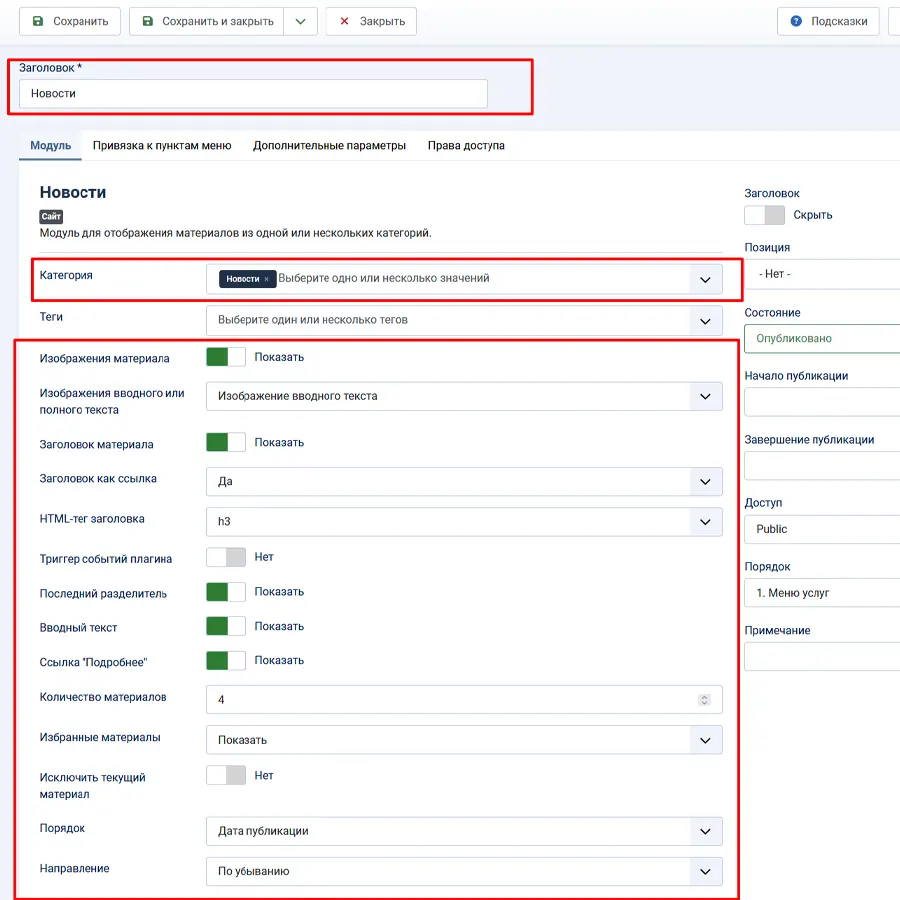Toggle the Read More link switch
This screenshot has width=900, height=900.
[x=226, y=660]
